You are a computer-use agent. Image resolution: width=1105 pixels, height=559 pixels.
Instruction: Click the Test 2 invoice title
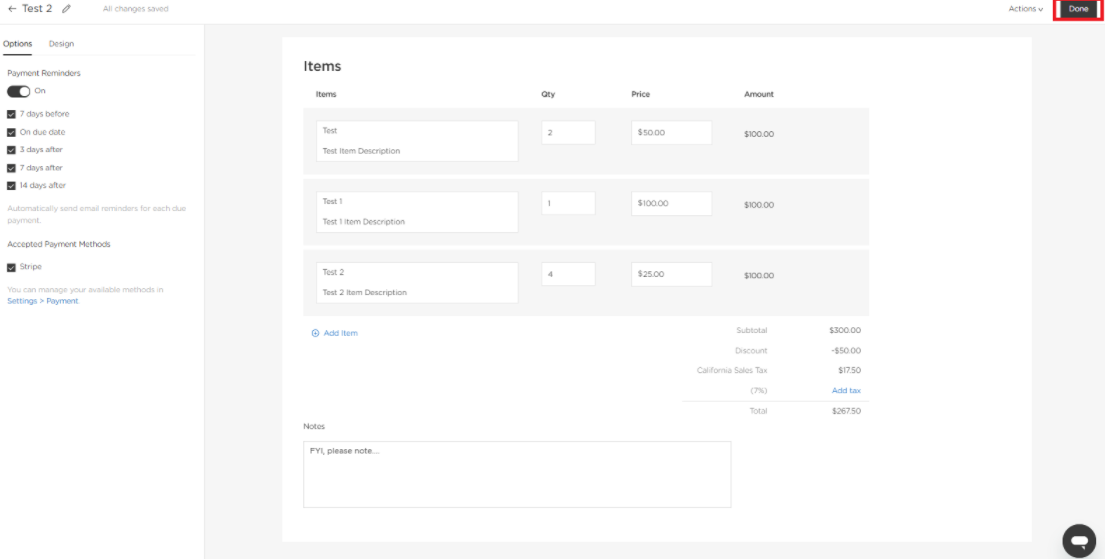point(37,9)
